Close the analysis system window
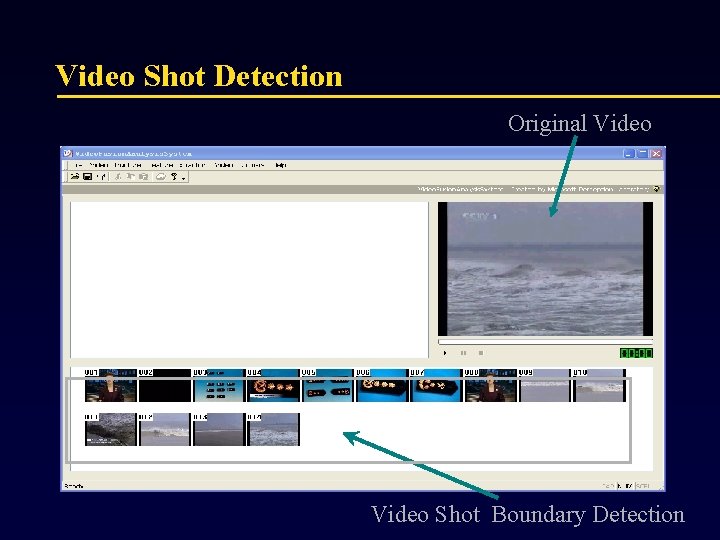 [656, 153]
